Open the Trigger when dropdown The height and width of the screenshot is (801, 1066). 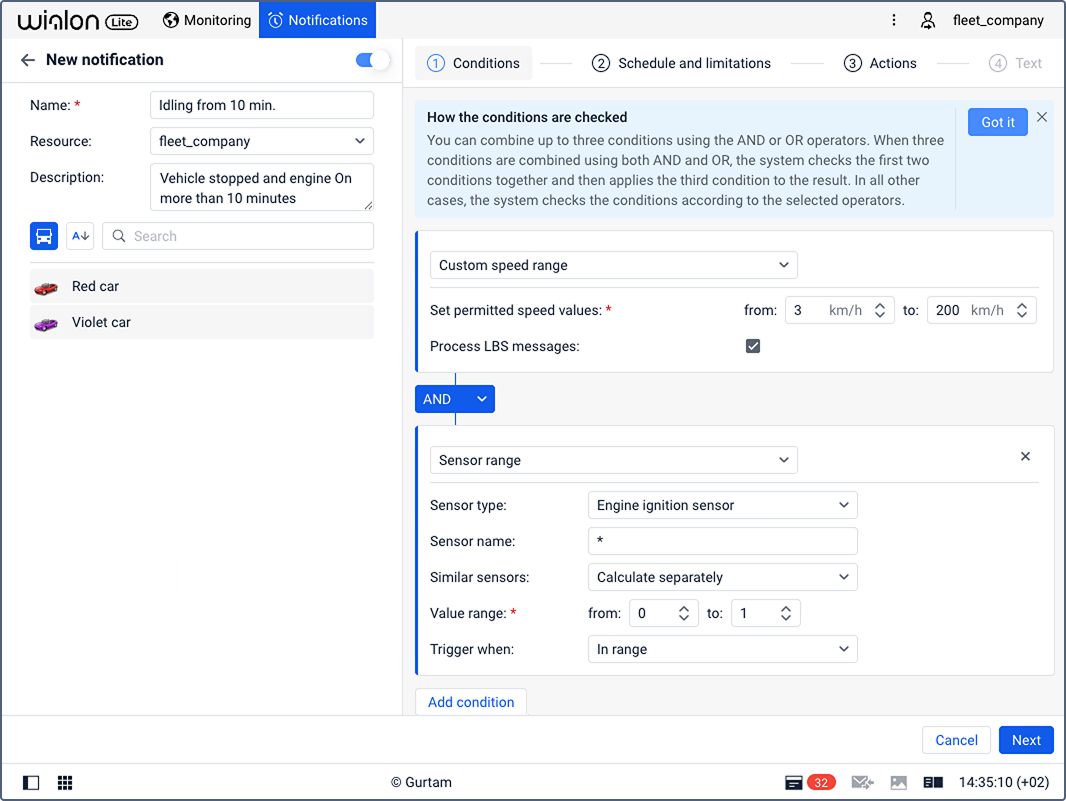coord(722,649)
